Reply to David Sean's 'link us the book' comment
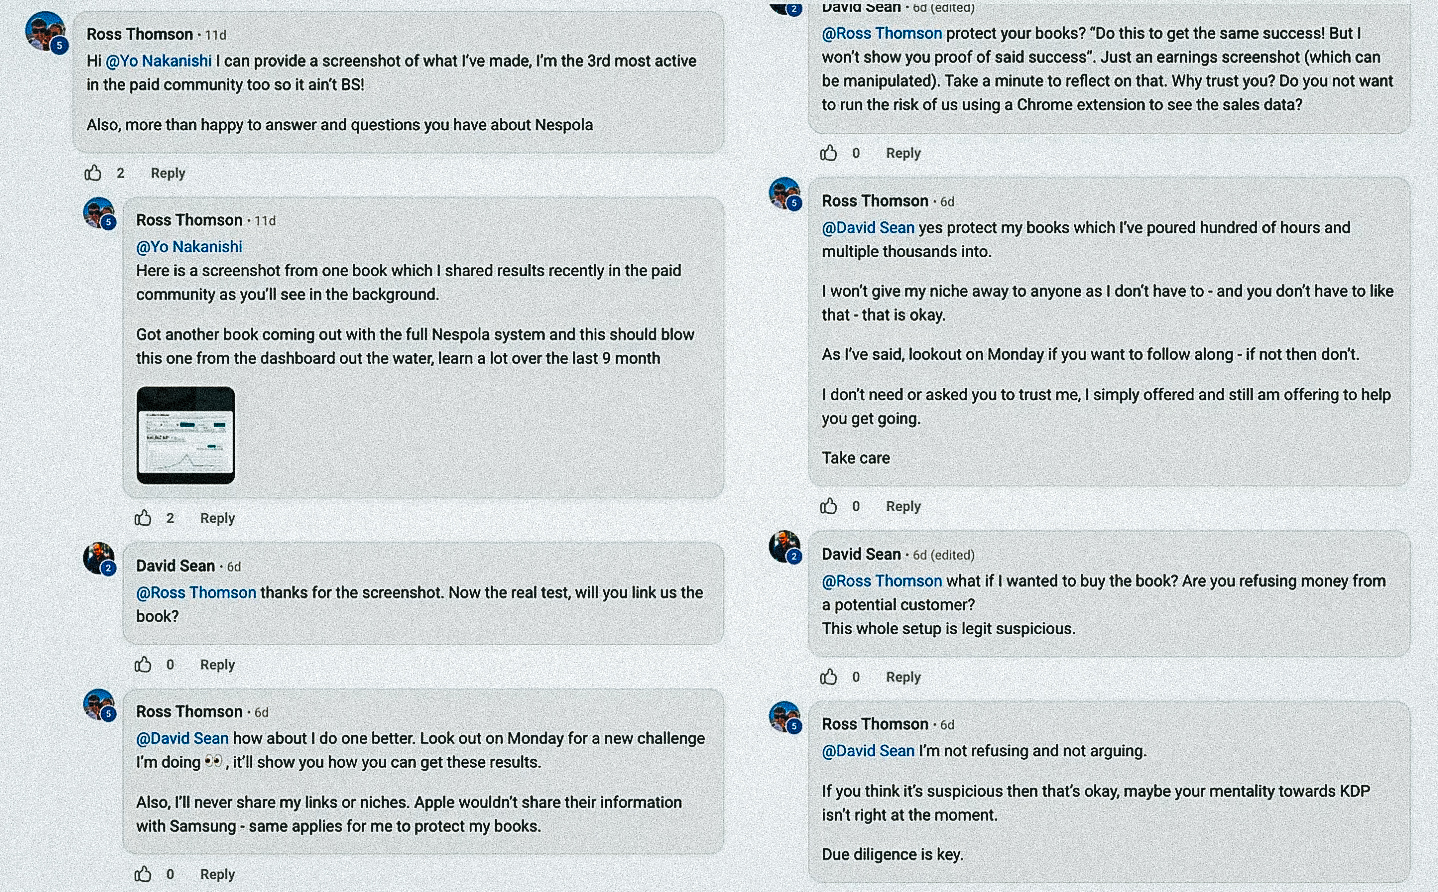 [x=217, y=665]
